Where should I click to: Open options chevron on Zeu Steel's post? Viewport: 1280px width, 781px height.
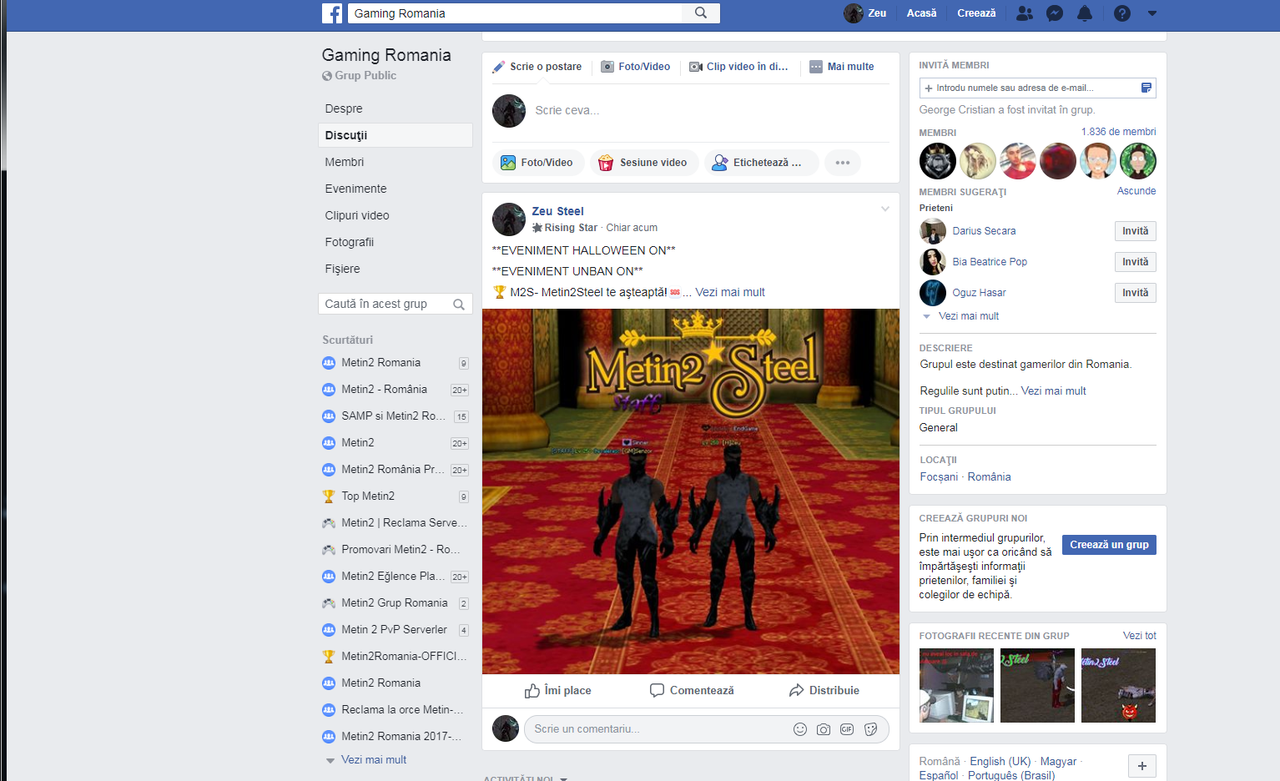pos(884,208)
